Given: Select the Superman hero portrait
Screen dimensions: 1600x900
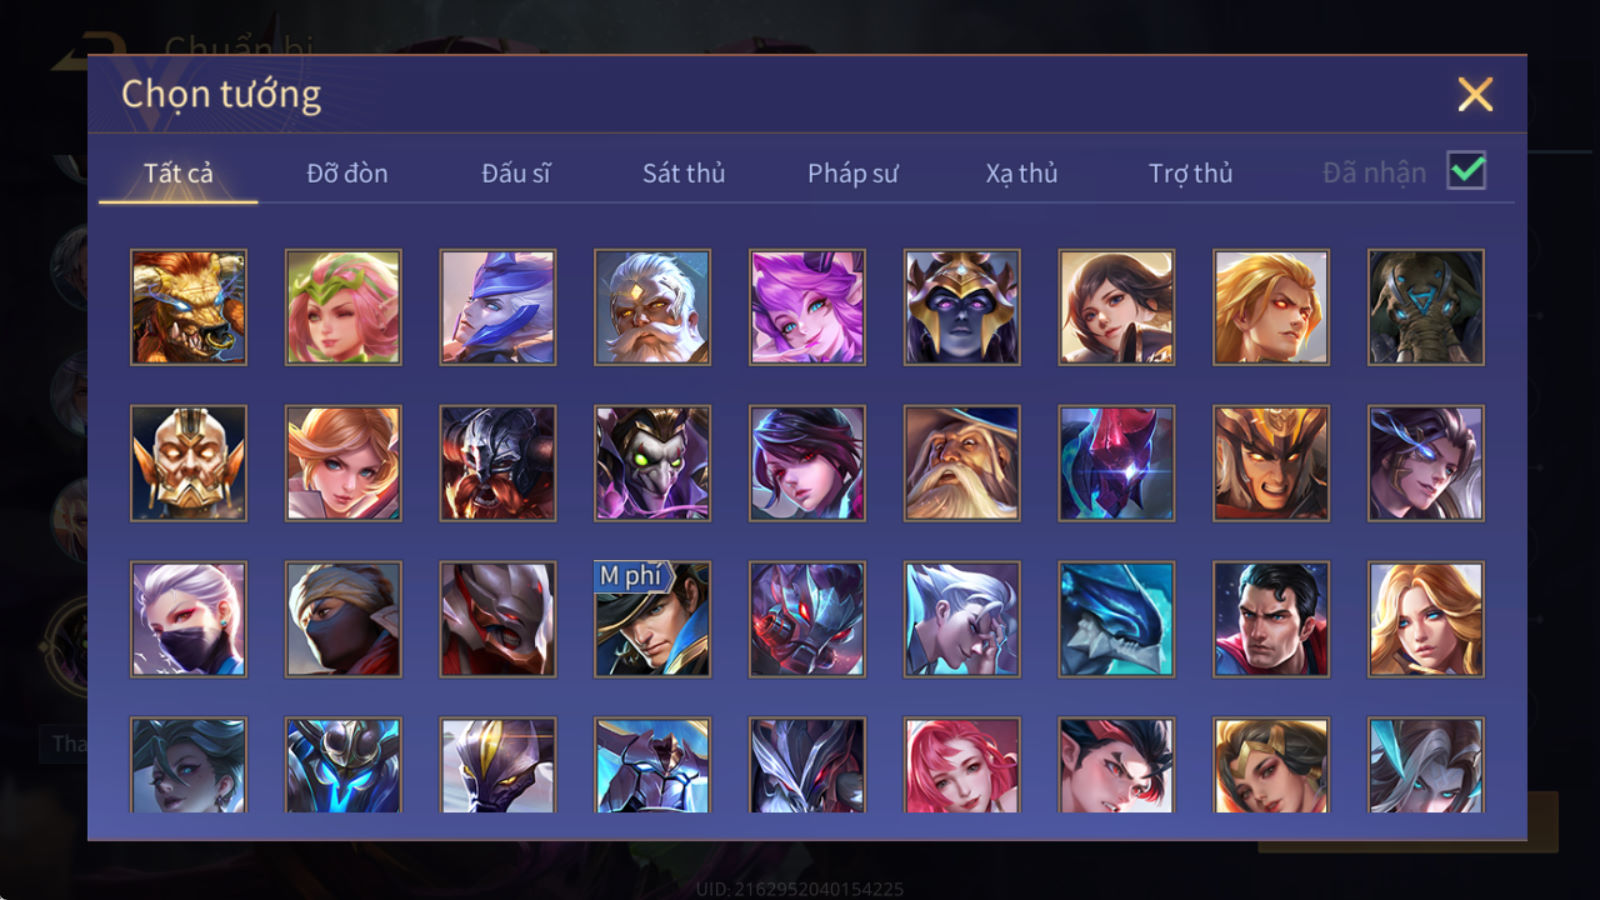Looking at the screenshot, I should 1271,619.
